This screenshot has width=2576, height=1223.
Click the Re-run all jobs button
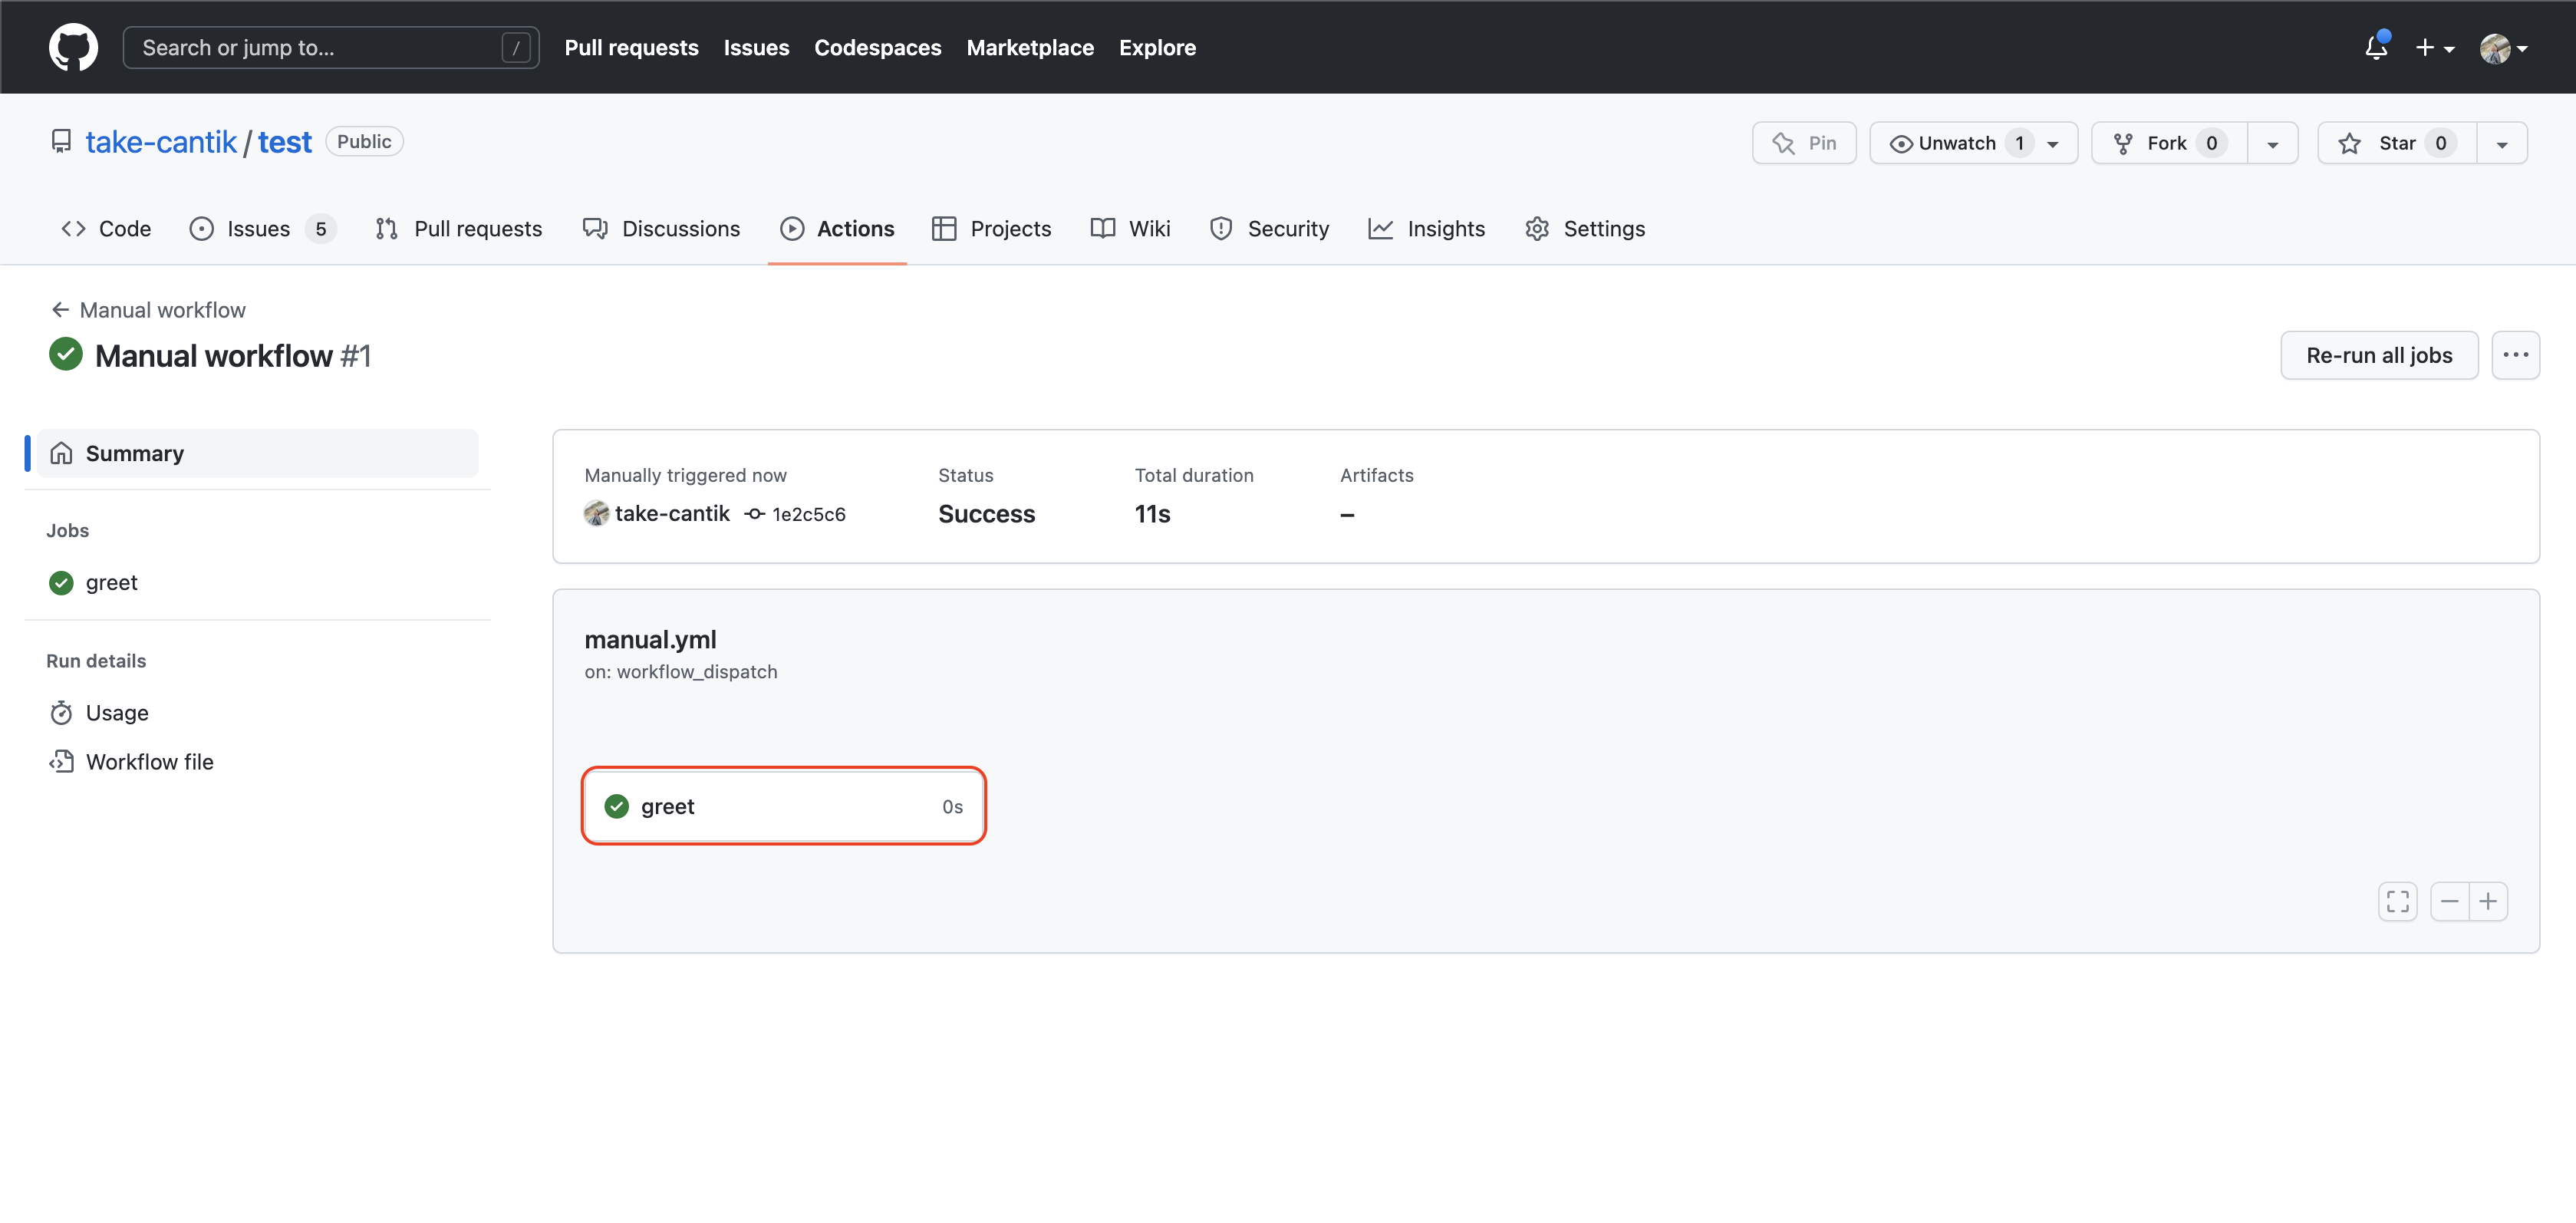[x=2379, y=355]
